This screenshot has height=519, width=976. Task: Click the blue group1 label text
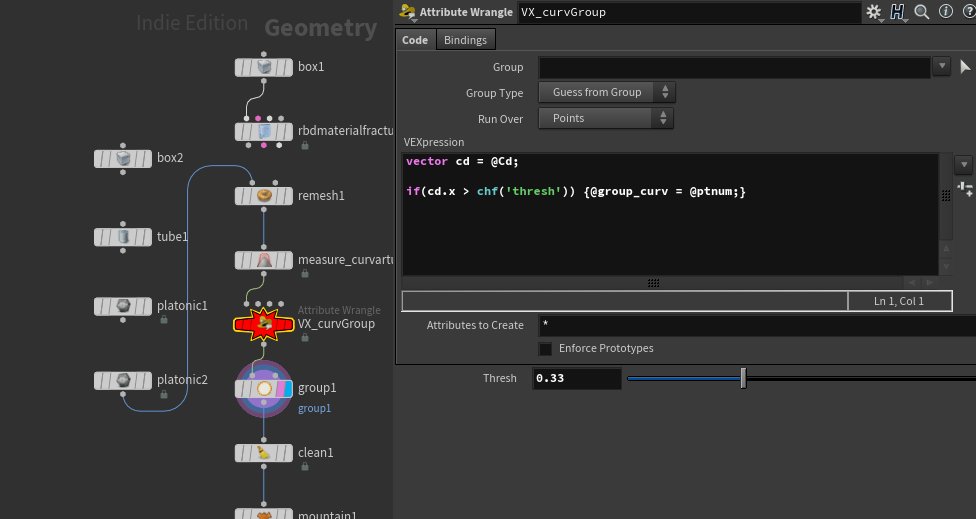(x=314, y=408)
